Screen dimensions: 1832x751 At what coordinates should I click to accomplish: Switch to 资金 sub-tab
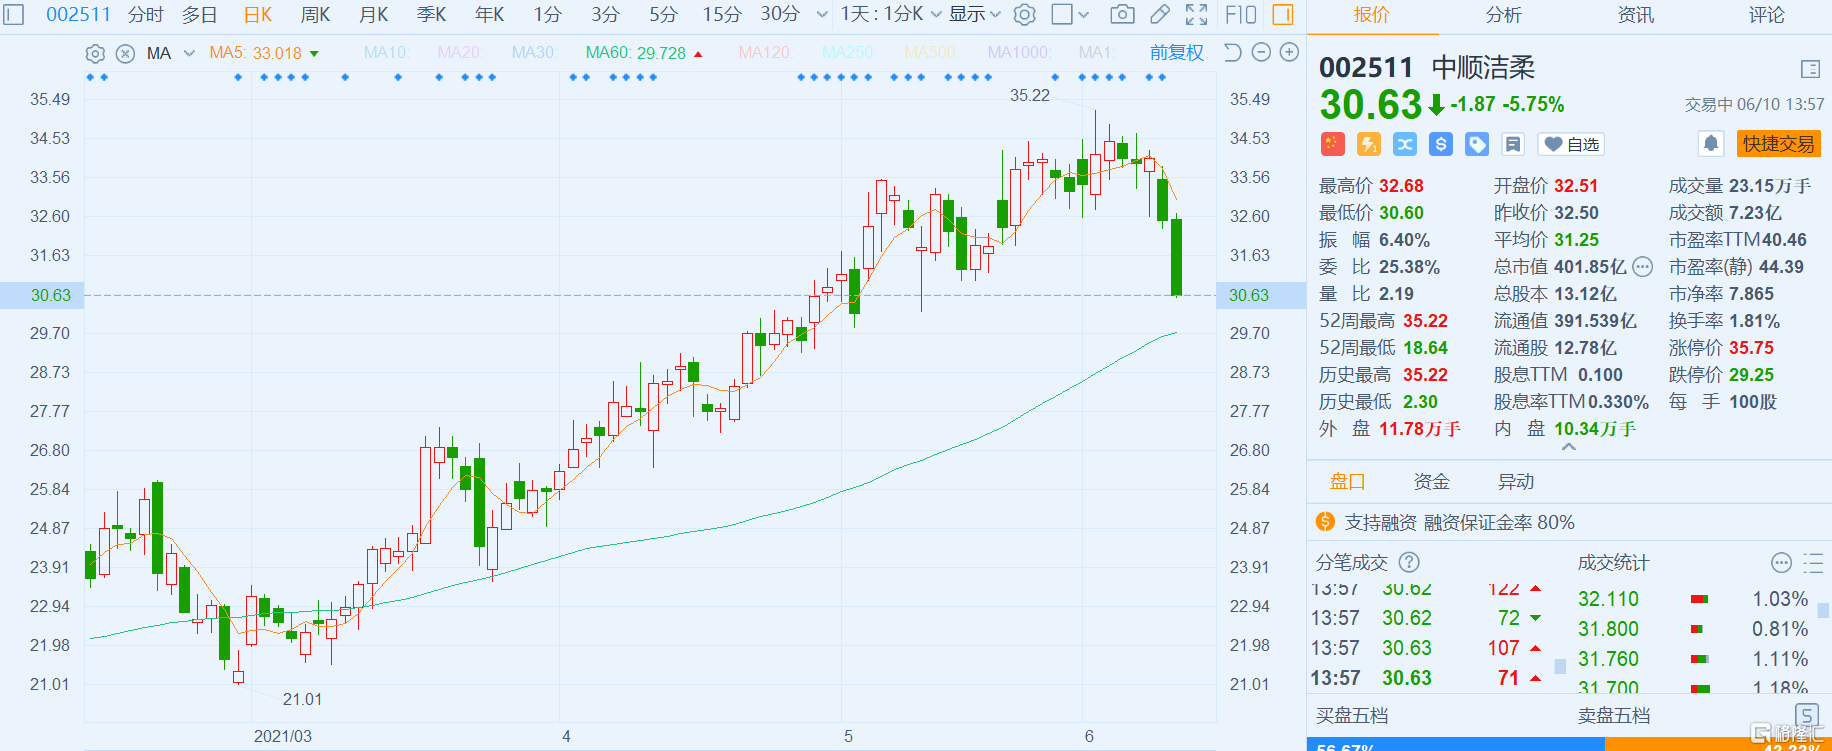pyautogui.click(x=1431, y=482)
